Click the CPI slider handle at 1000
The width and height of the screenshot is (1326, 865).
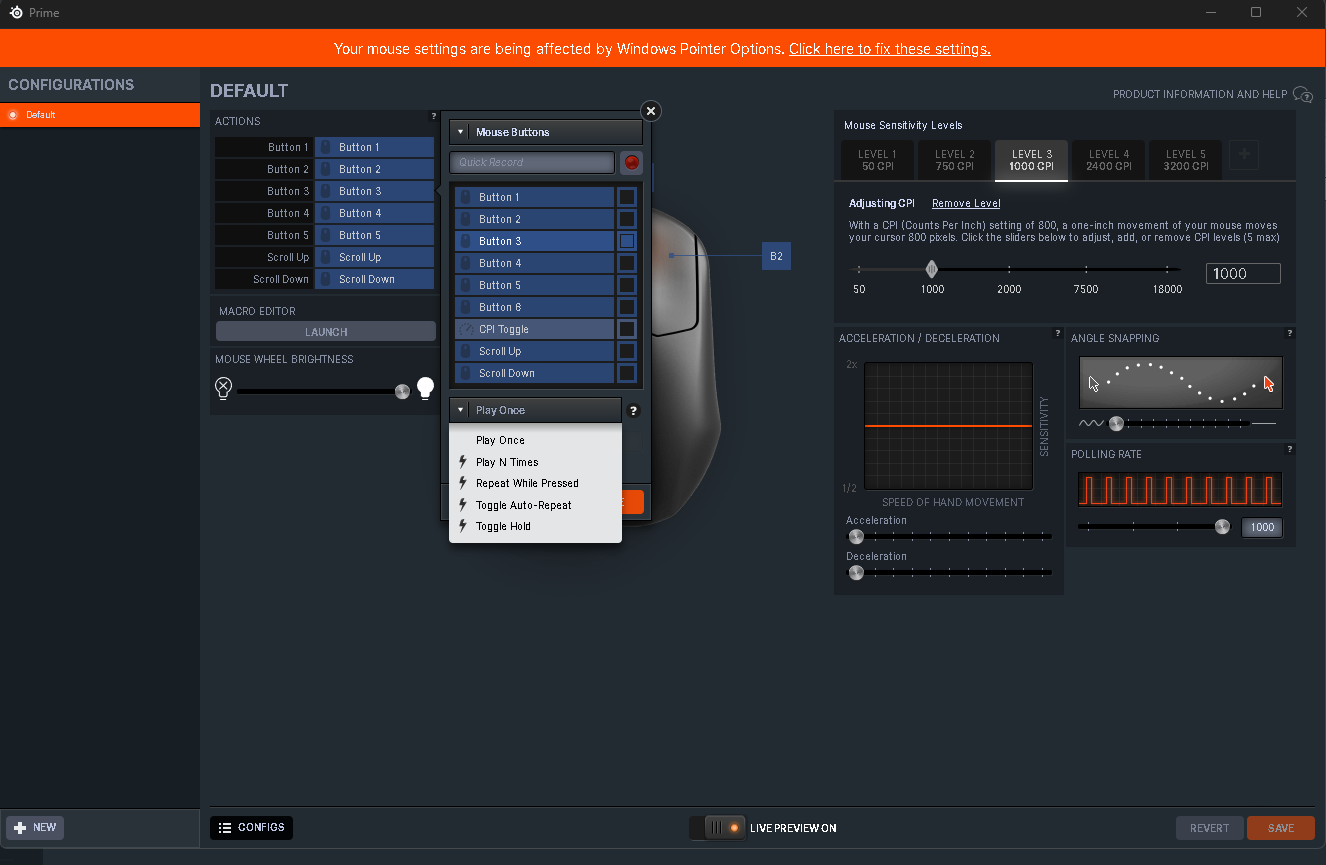932,269
